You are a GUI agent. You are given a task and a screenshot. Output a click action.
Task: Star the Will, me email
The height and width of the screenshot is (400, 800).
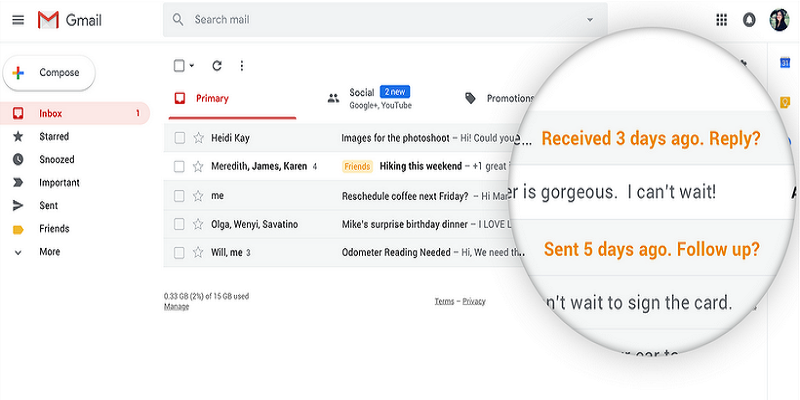(x=198, y=253)
